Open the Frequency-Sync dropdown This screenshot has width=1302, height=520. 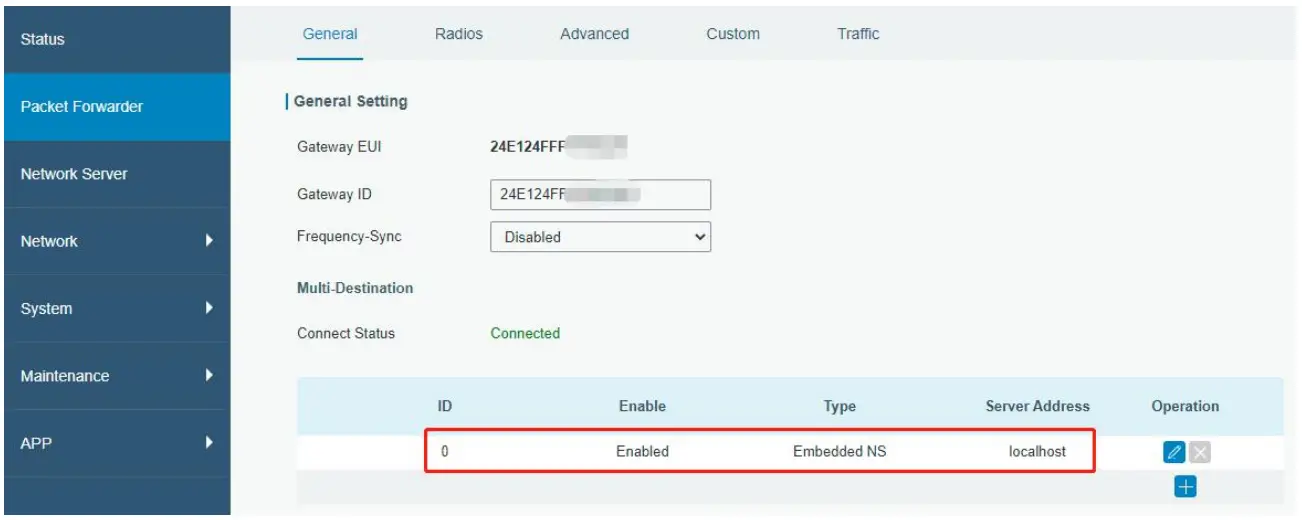[600, 237]
